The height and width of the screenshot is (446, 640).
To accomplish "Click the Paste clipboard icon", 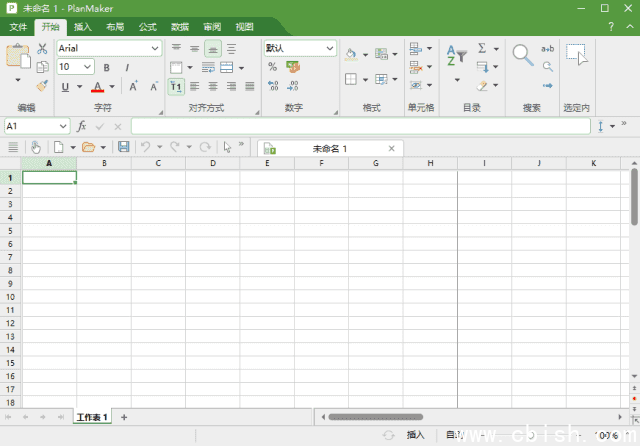I will pos(18,55).
